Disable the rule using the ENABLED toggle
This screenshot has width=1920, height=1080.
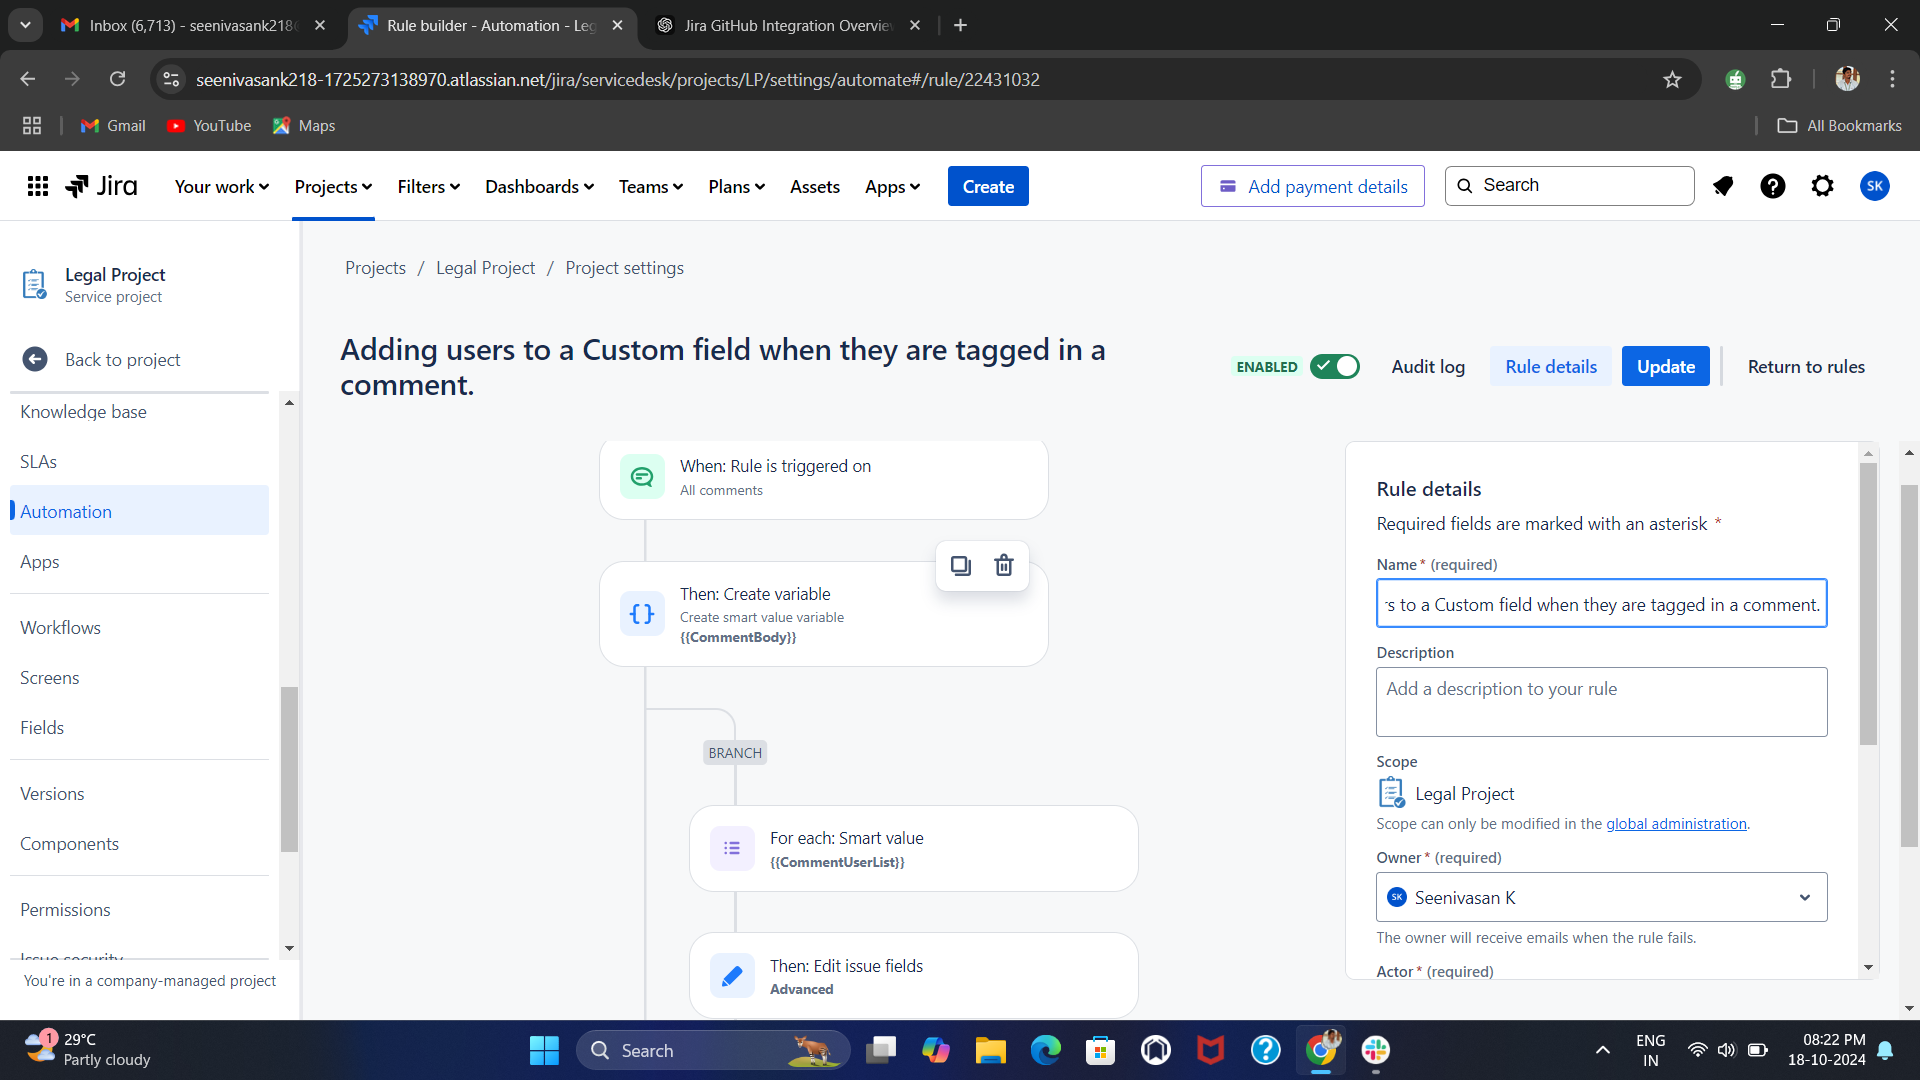click(1335, 366)
